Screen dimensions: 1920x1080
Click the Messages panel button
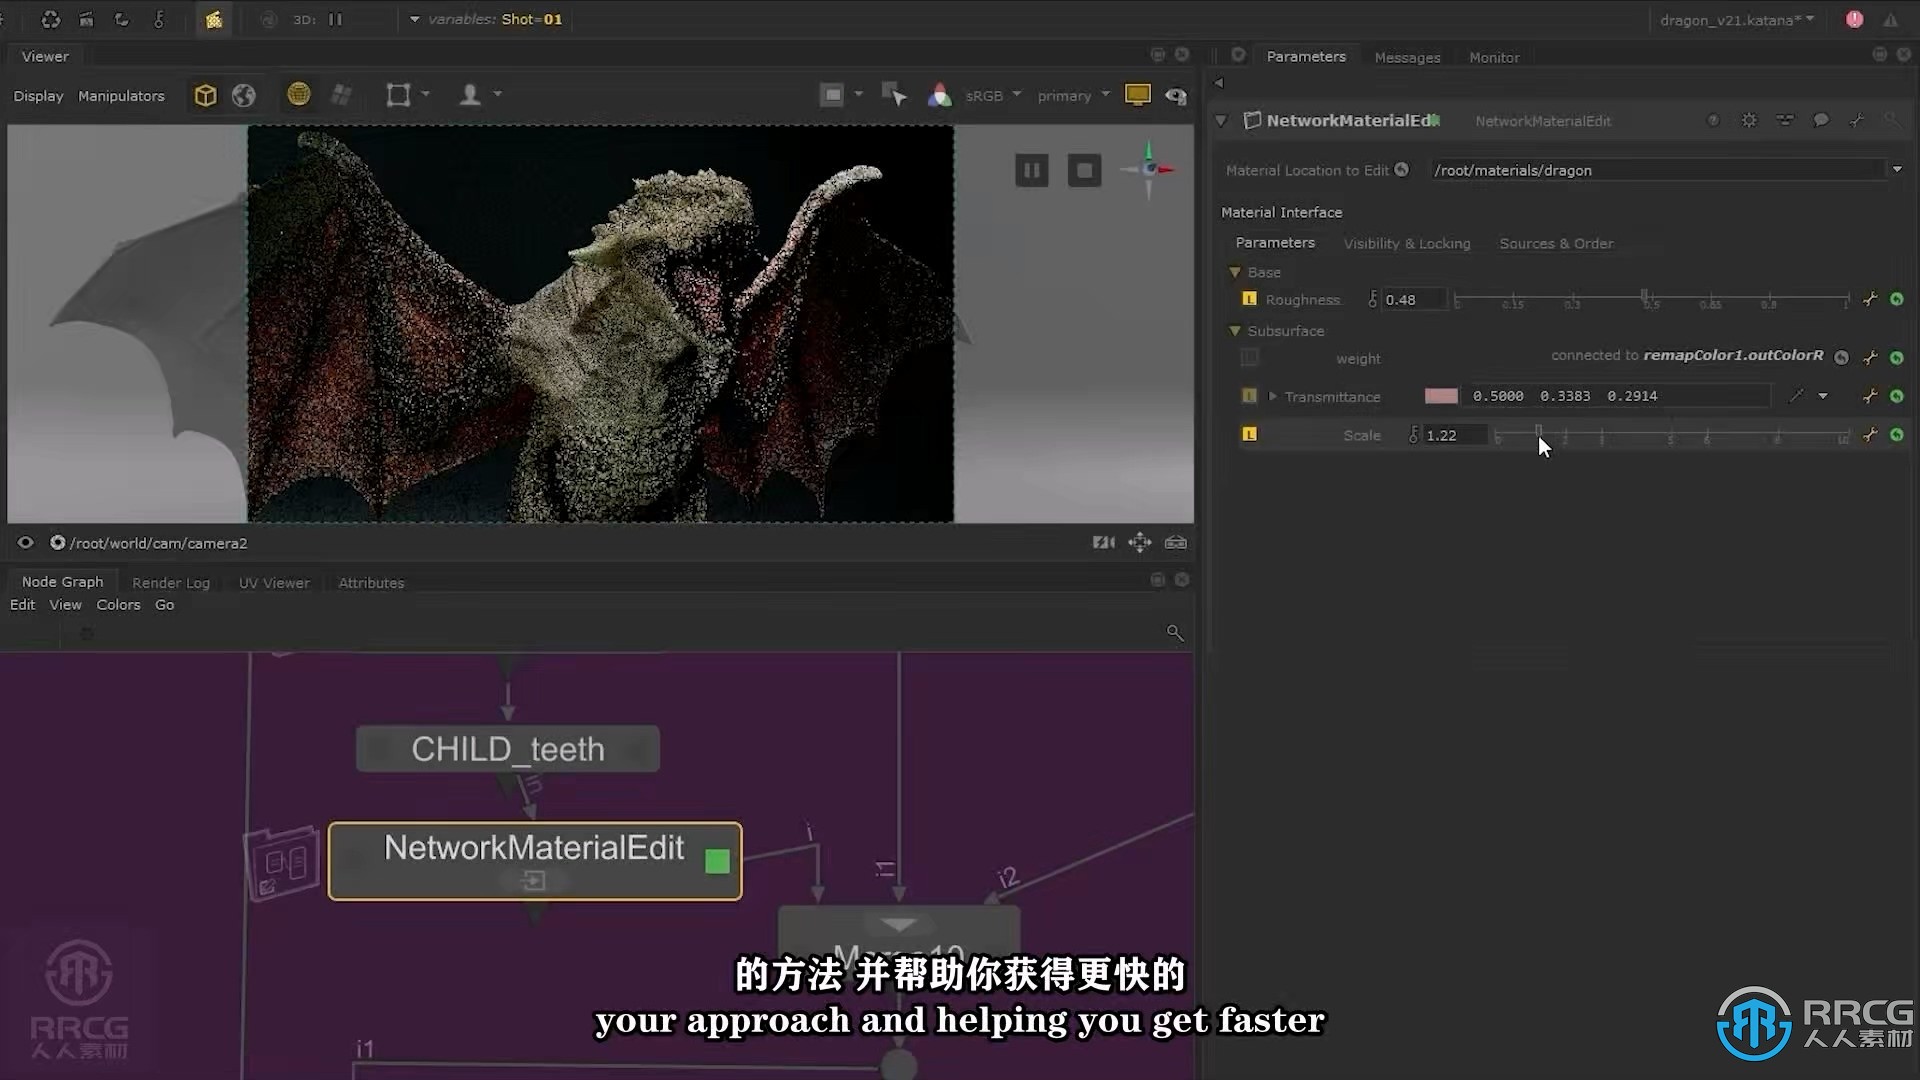click(x=1407, y=57)
